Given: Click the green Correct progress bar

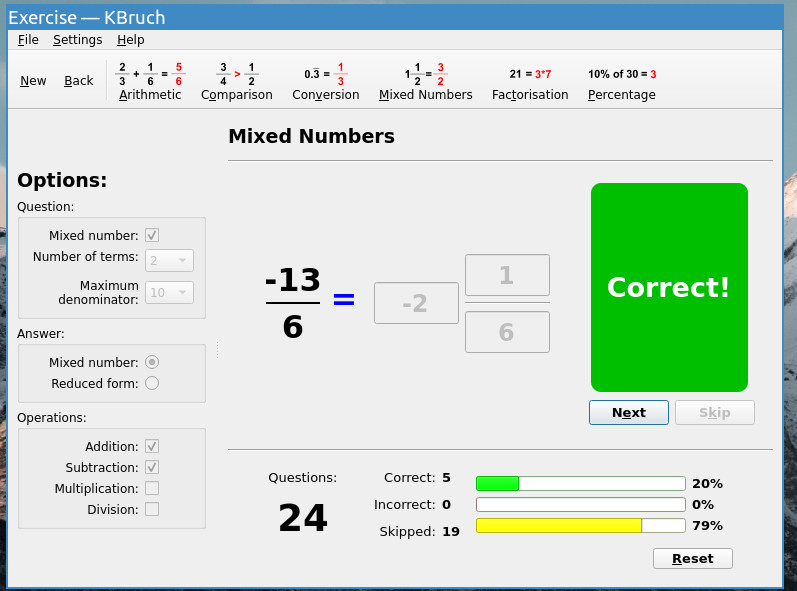Looking at the screenshot, I should (x=580, y=483).
